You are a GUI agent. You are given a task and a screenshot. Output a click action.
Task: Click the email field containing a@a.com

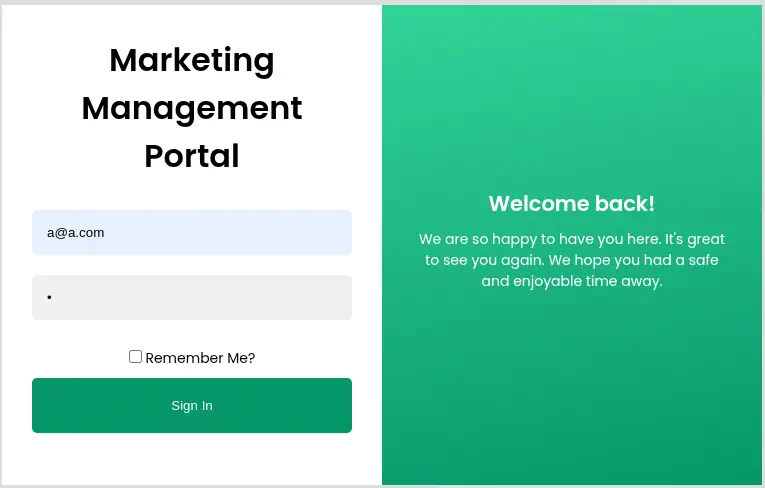click(191, 232)
